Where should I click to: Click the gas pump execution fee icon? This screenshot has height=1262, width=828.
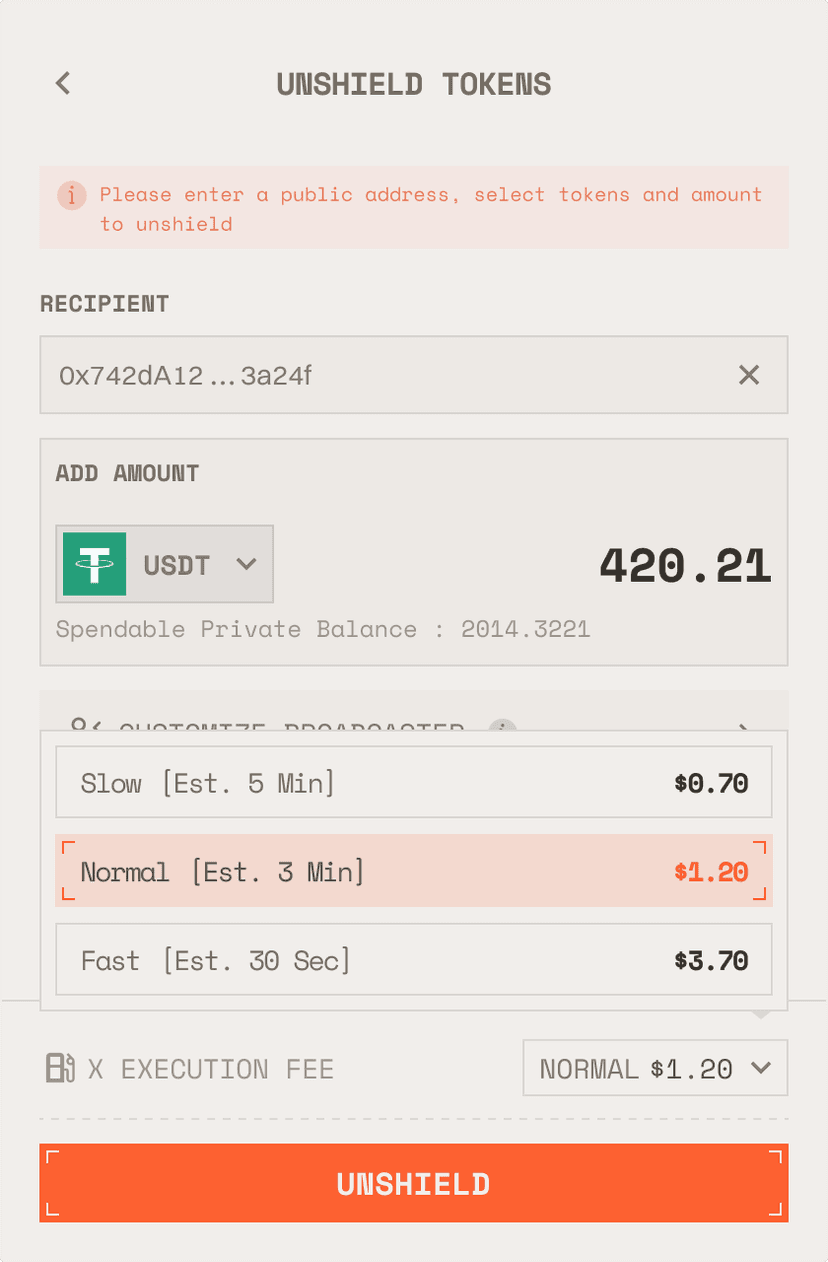61,1068
